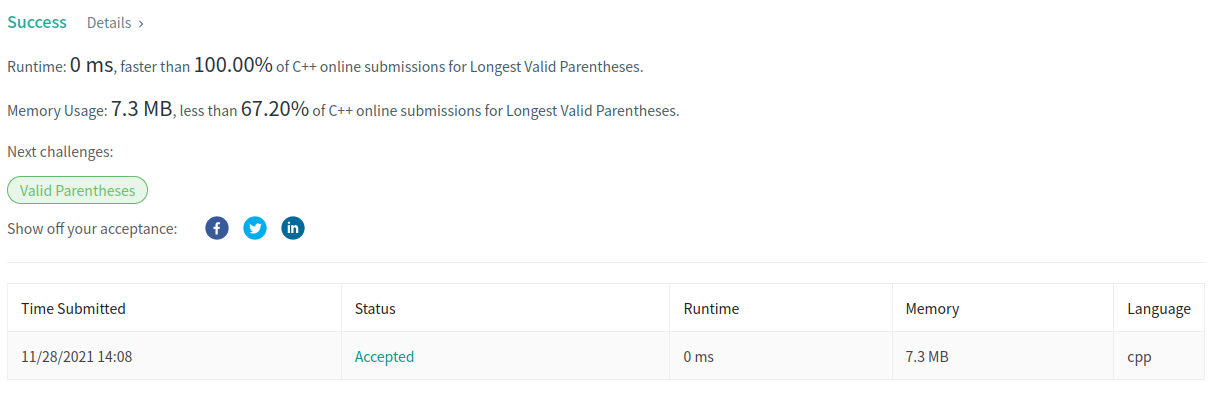Share acceptance on LinkedIn
Screen dimensions: 1219x417
pyautogui.click(x=293, y=228)
